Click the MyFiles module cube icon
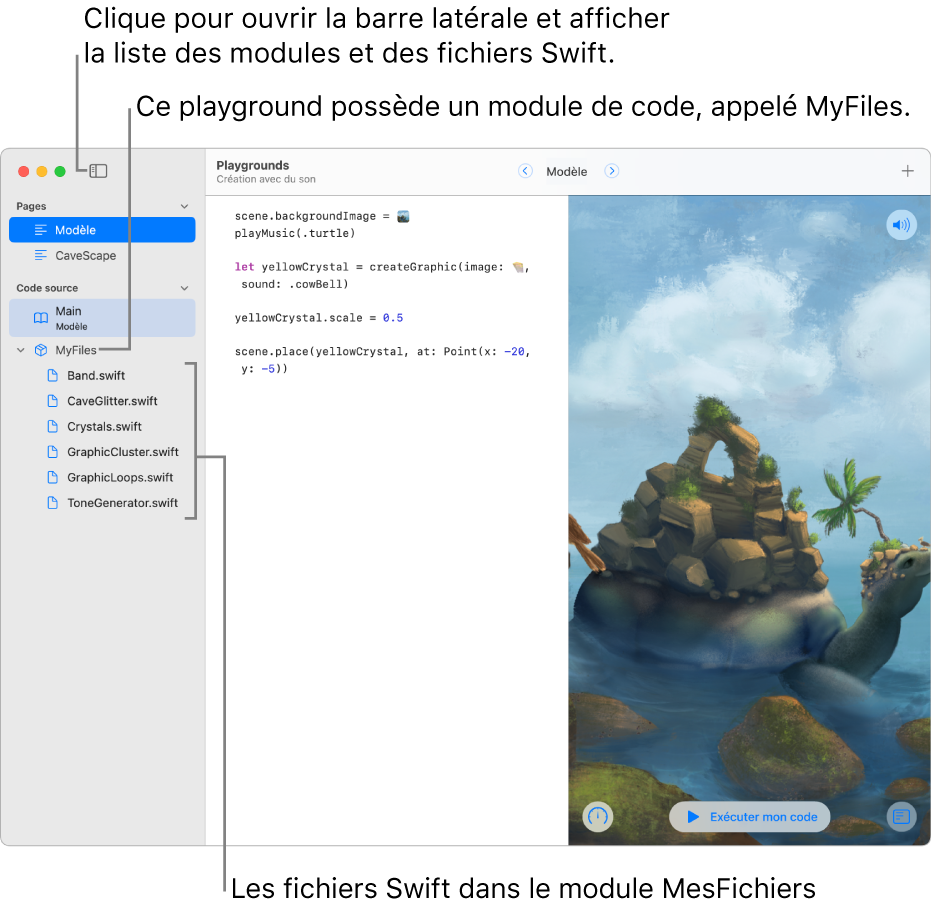This screenshot has height=910, width=931. [41, 350]
